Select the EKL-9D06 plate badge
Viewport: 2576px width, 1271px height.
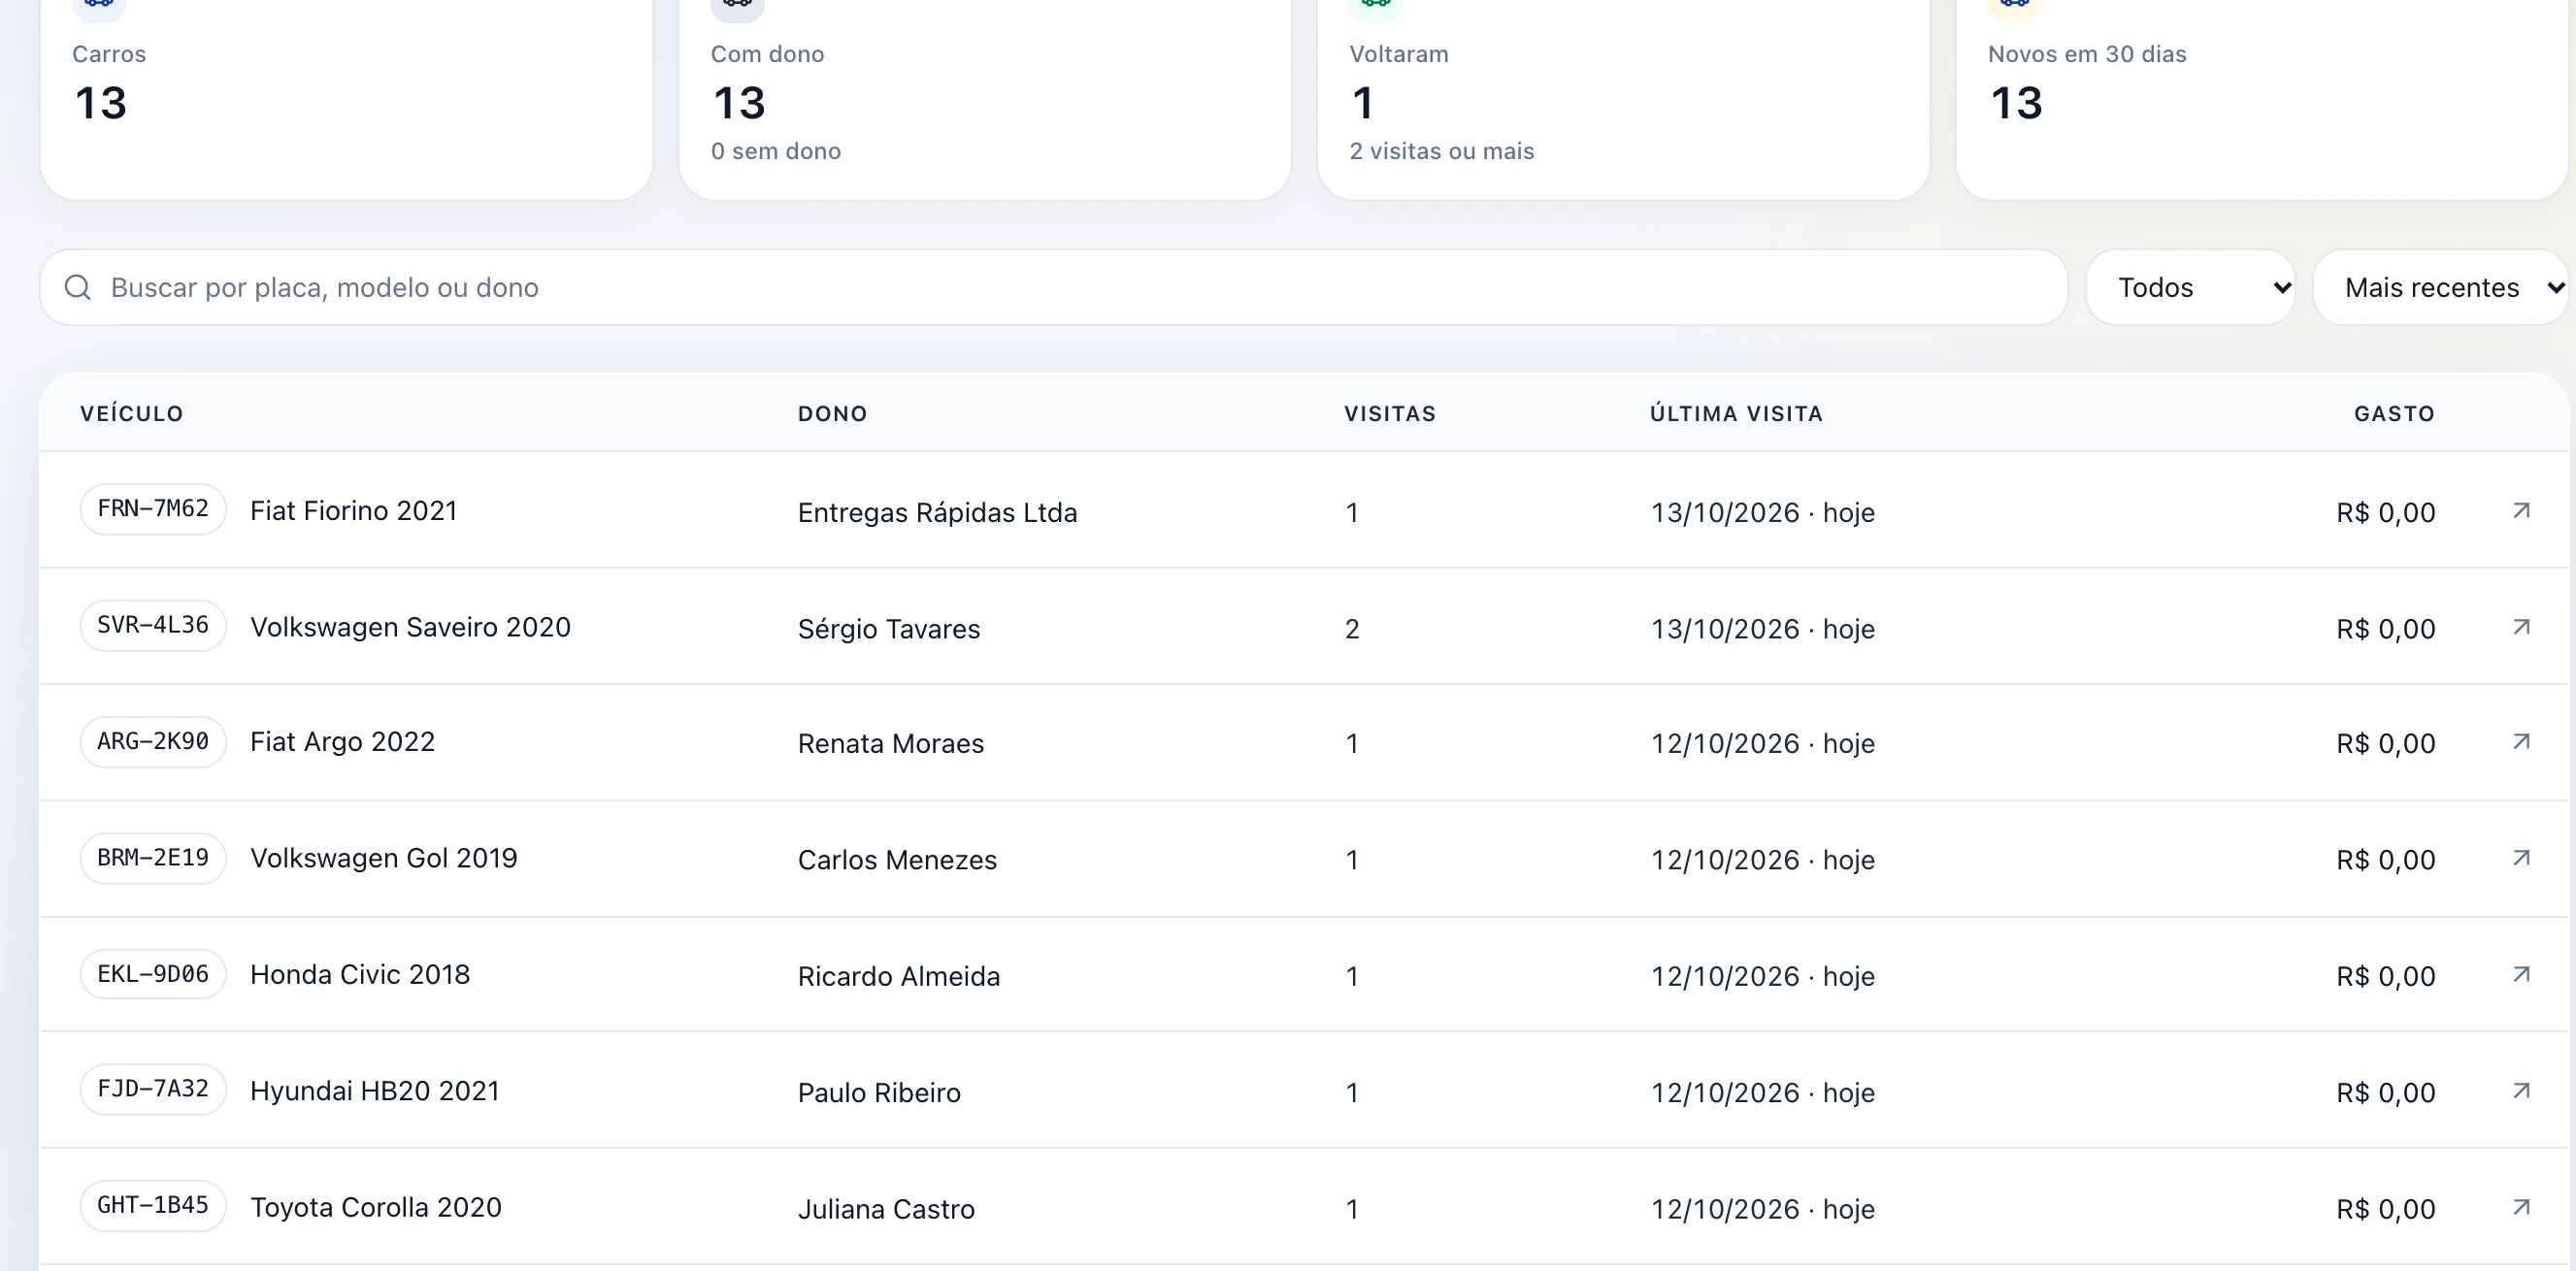pyautogui.click(x=153, y=974)
